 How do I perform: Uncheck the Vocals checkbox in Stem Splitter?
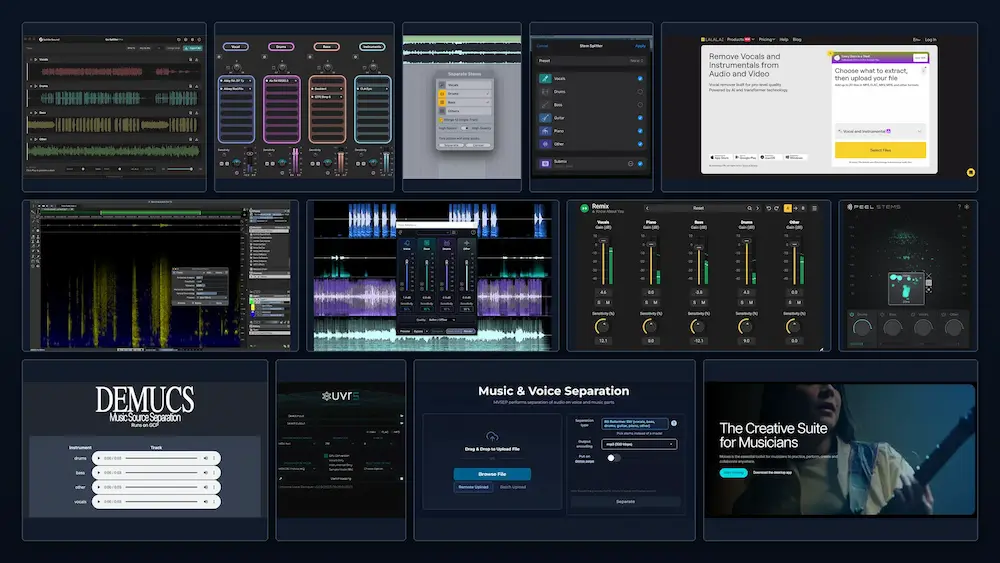[x=640, y=78]
